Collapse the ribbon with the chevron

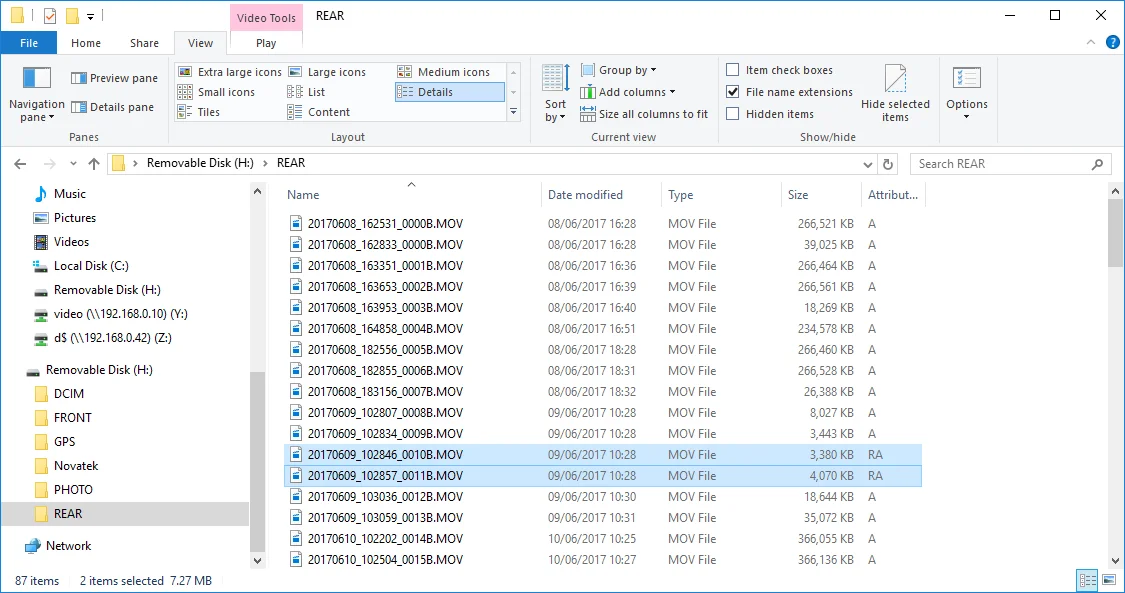(1091, 42)
